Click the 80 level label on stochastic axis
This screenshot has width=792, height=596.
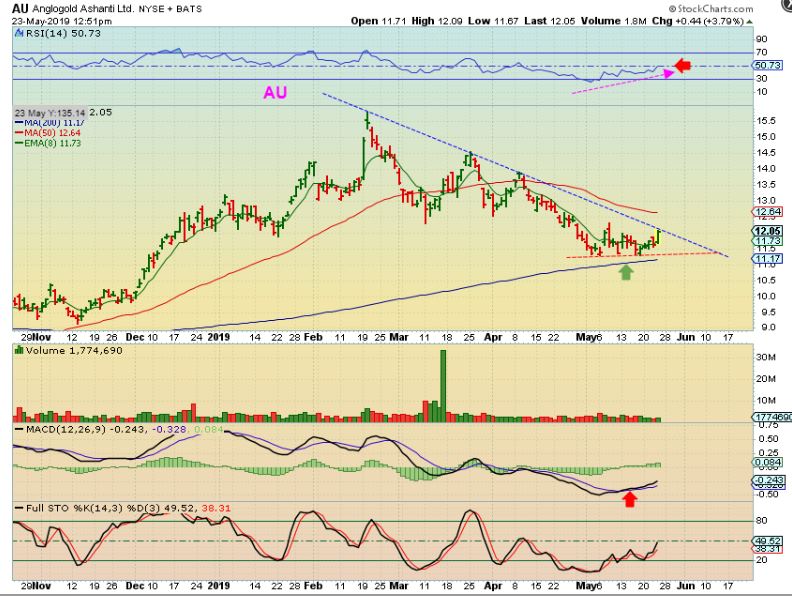[x=762, y=520]
